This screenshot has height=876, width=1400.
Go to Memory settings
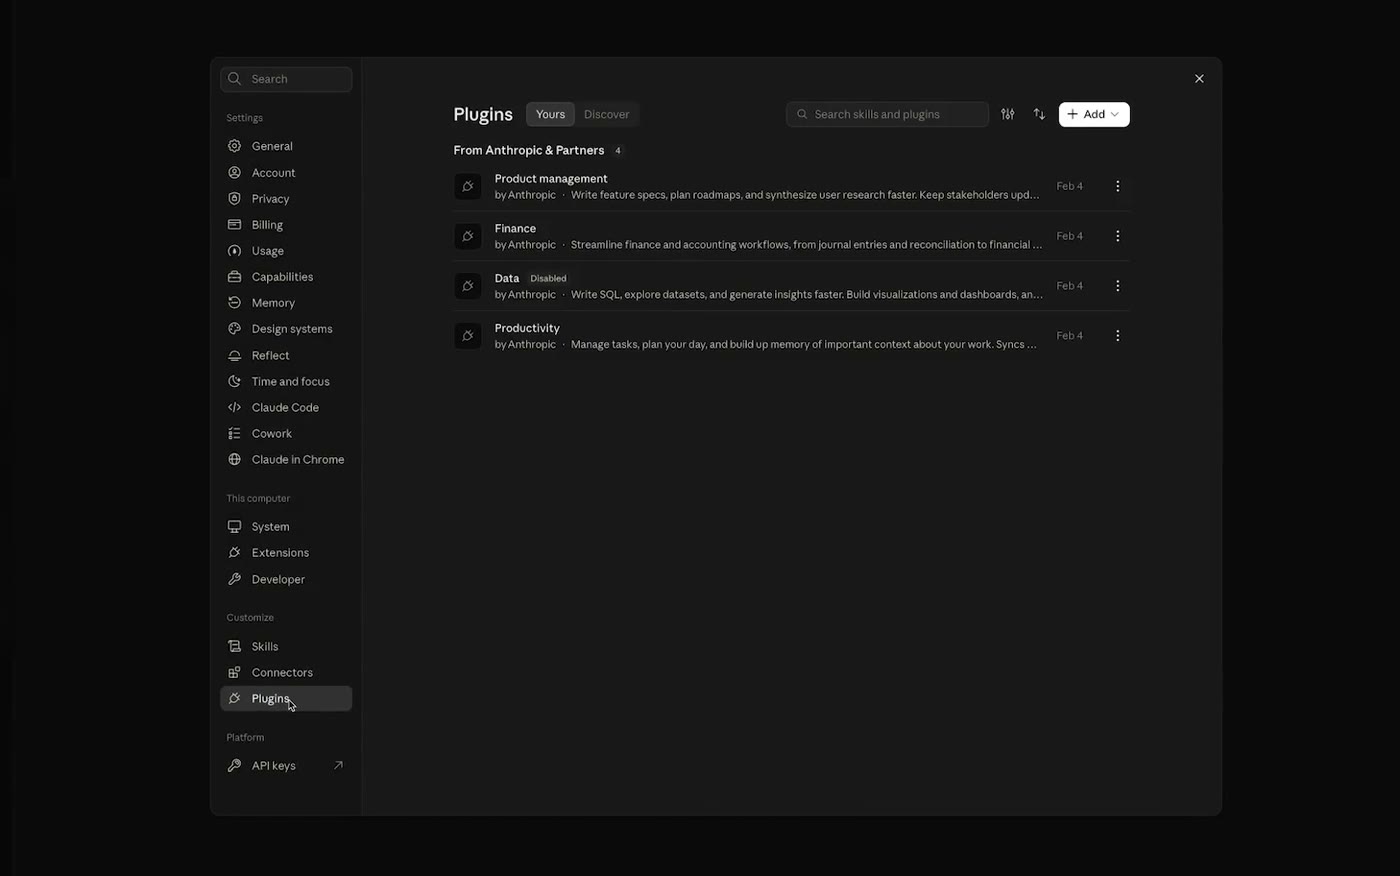pyautogui.click(x=286, y=302)
